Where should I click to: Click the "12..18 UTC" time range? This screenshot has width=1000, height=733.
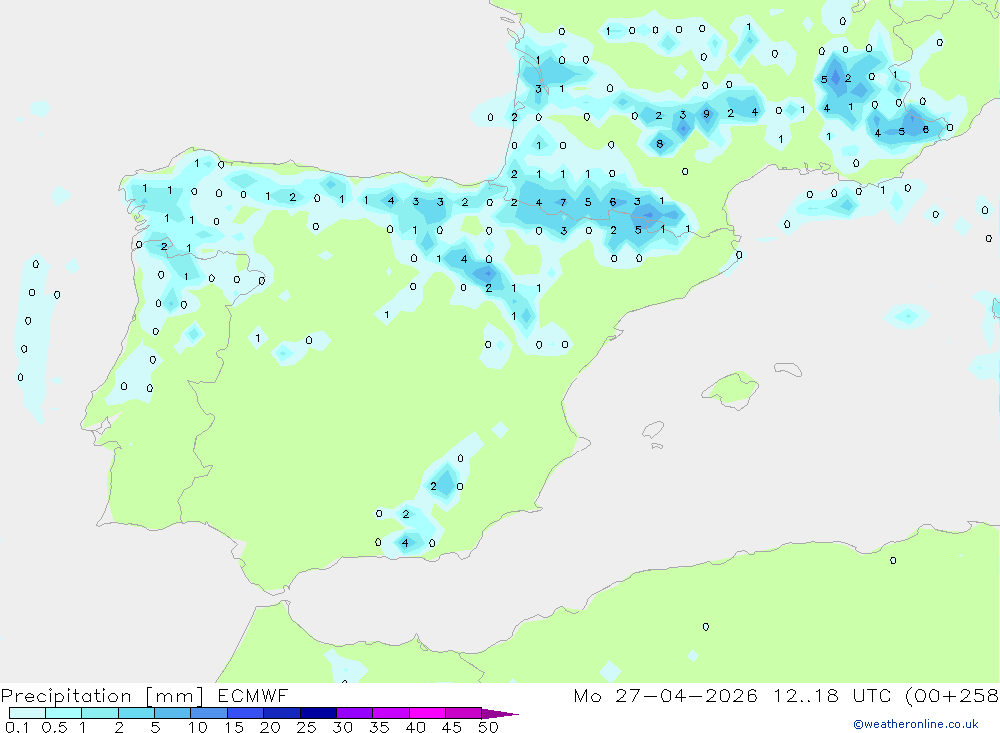[830, 695]
